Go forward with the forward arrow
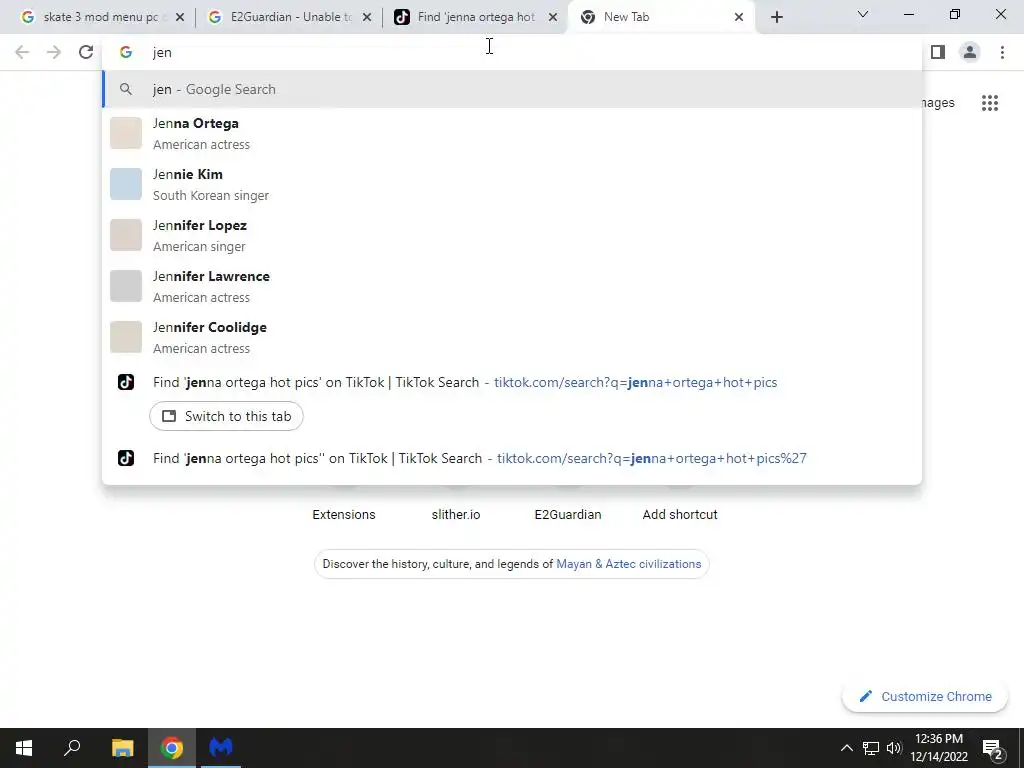Image resolution: width=1024 pixels, height=768 pixels. coord(54,52)
